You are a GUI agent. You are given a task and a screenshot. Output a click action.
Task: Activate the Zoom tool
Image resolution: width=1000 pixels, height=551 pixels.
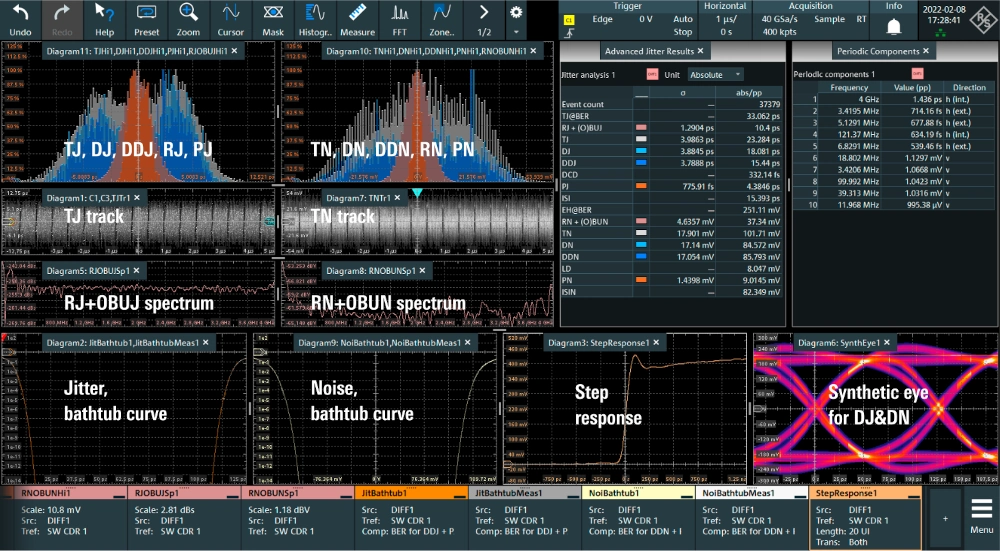click(188, 20)
